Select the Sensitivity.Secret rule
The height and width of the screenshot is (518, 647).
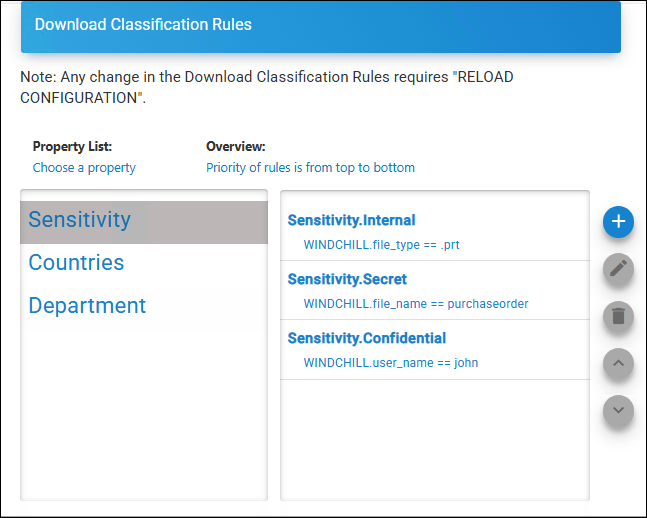(x=435, y=290)
